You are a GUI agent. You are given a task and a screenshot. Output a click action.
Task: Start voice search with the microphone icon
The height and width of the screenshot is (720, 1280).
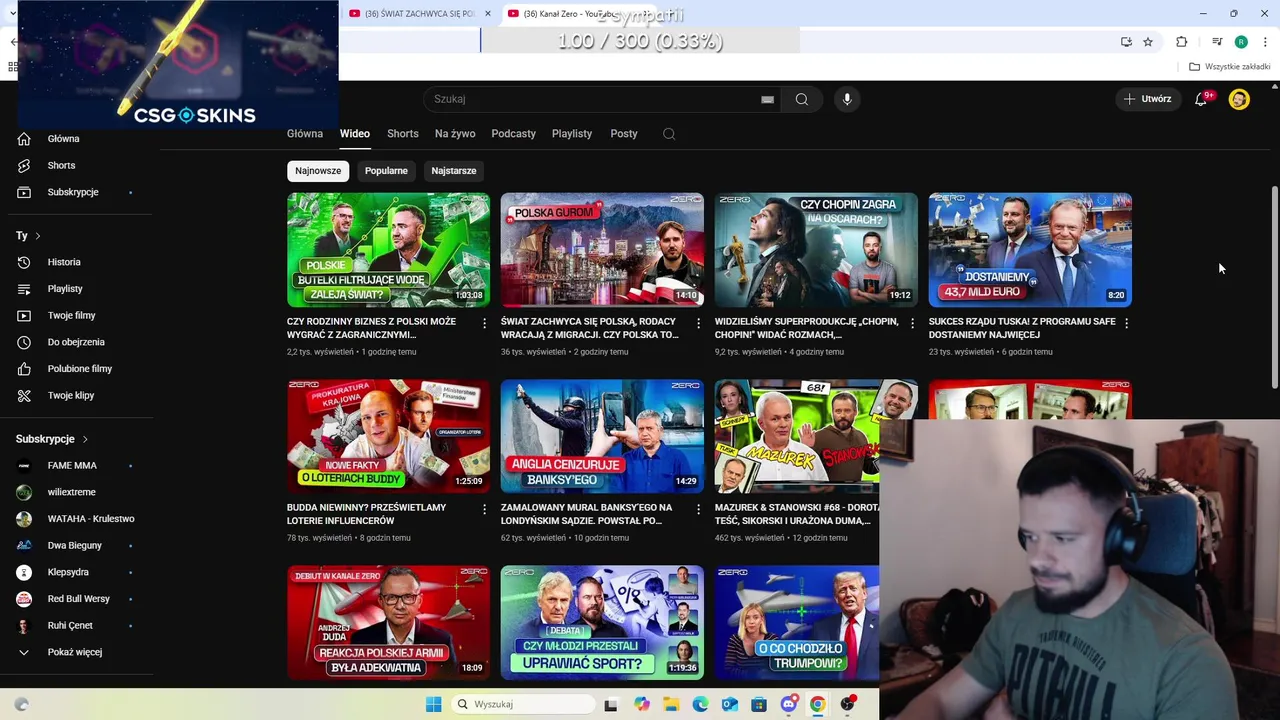(847, 99)
